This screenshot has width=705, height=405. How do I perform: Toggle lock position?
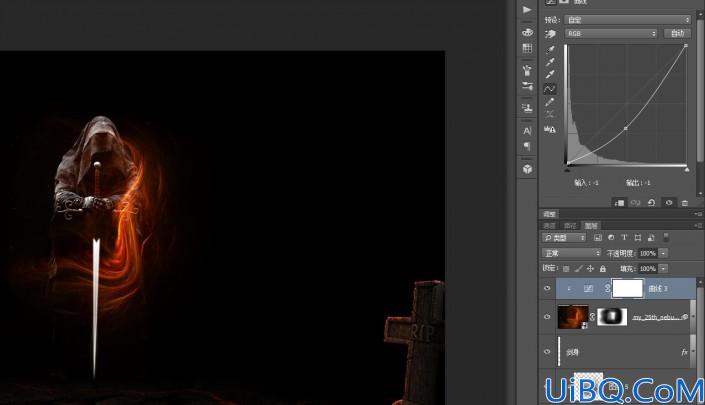(x=590, y=269)
